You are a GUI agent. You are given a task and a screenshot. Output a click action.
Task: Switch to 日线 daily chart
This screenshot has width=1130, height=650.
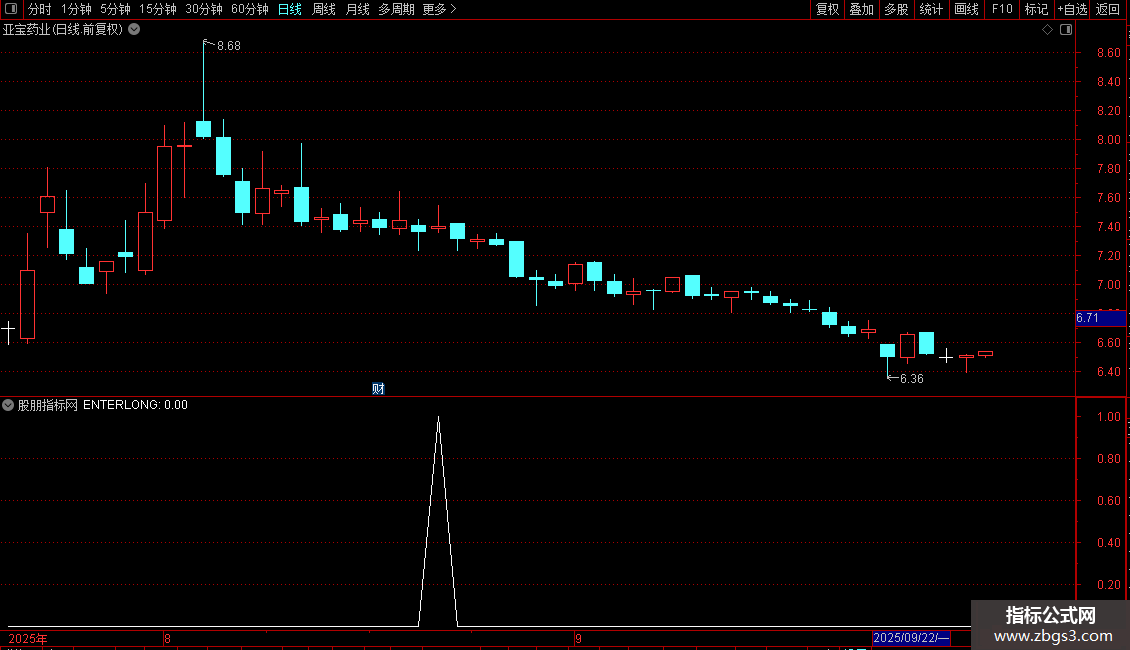tap(290, 9)
